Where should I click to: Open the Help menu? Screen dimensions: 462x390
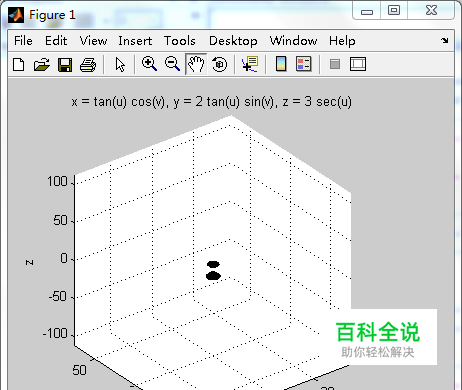point(342,41)
